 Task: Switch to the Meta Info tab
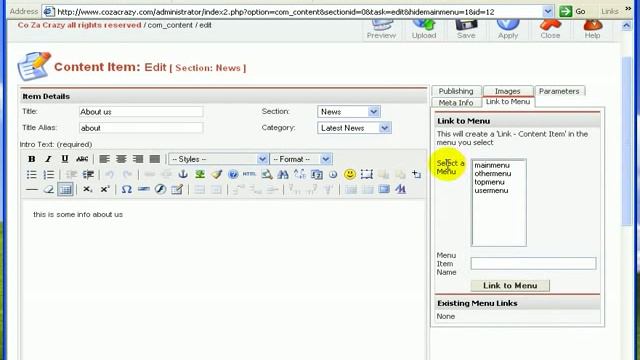tap(456, 103)
